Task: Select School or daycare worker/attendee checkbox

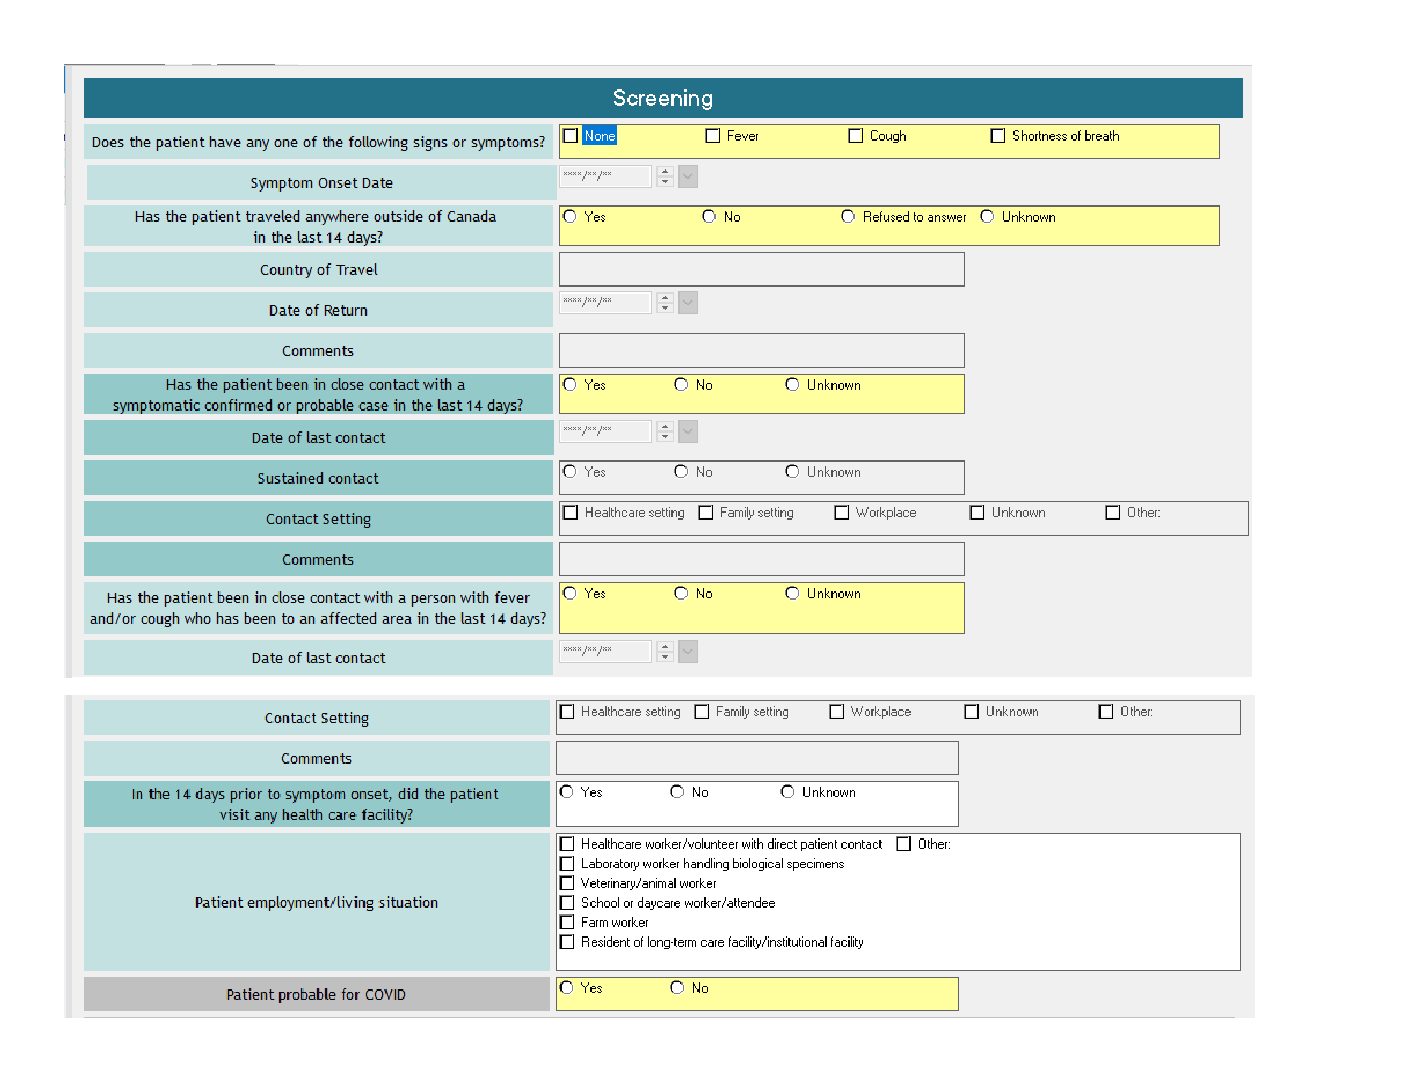Action: point(568,903)
